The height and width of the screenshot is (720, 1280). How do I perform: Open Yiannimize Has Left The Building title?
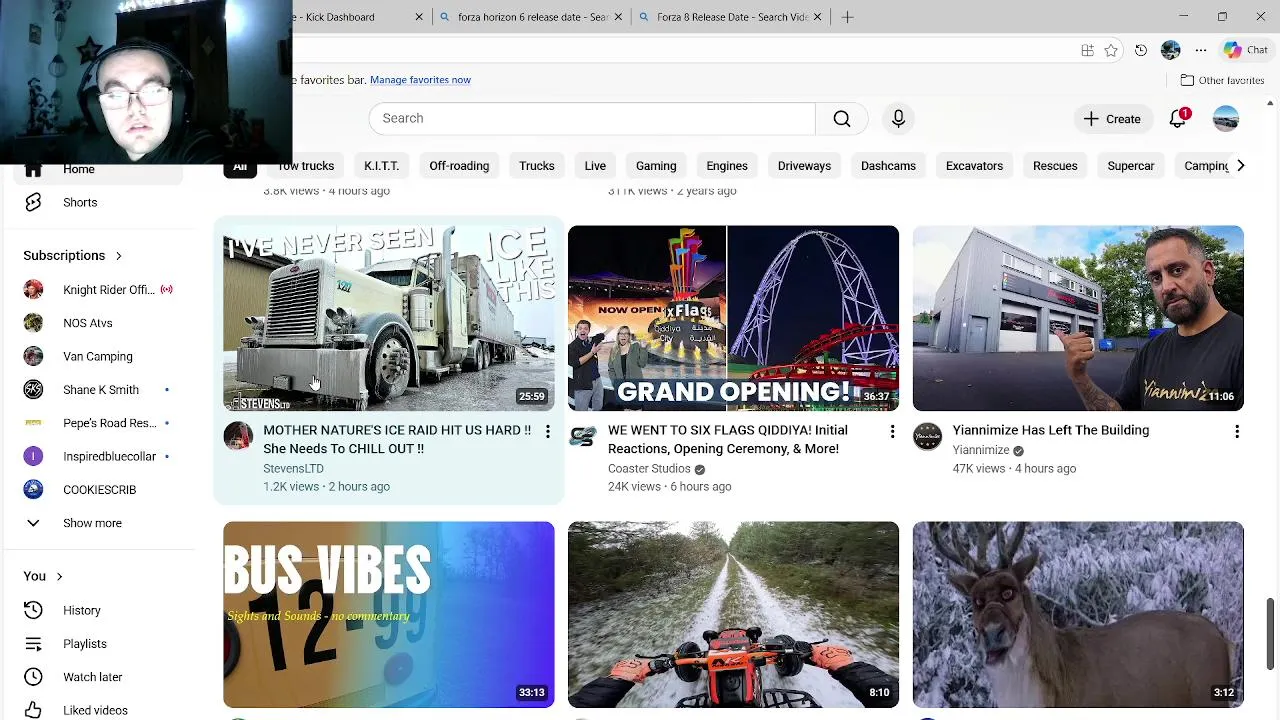click(x=1050, y=430)
